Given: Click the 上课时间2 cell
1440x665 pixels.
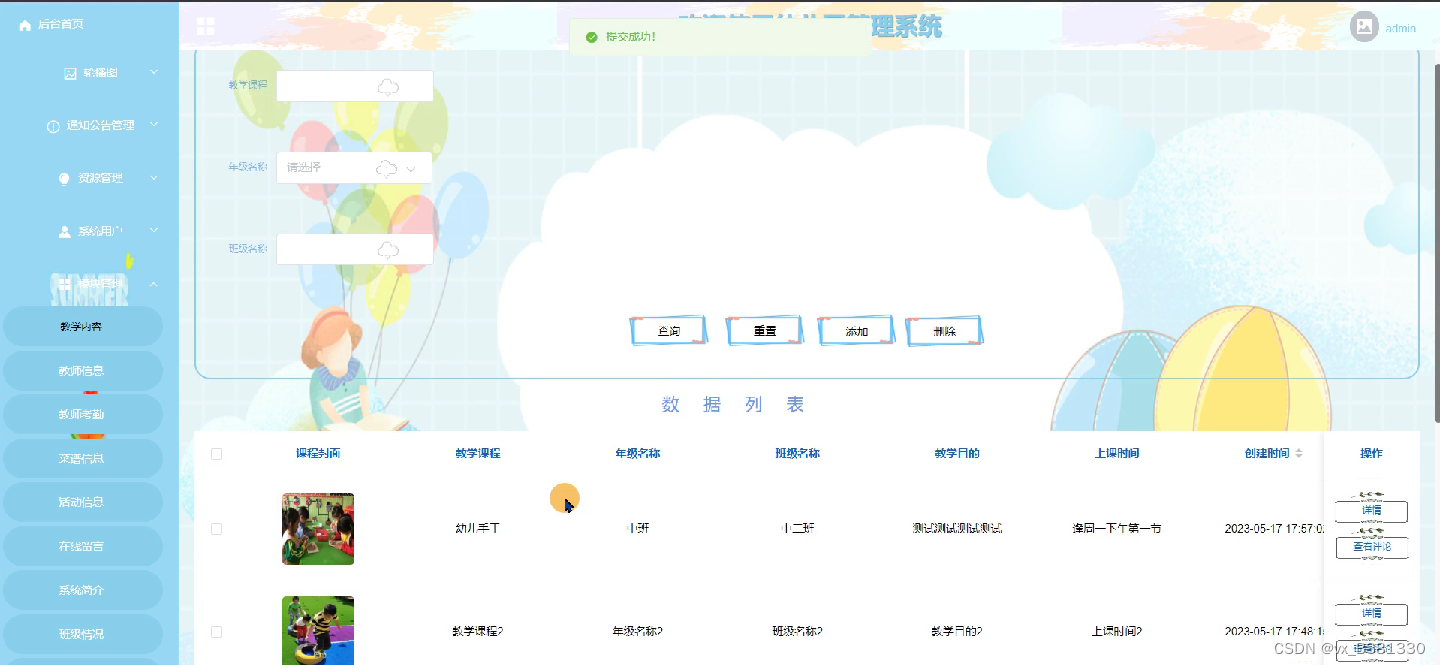Looking at the screenshot, I should [x=1117, y=631].
